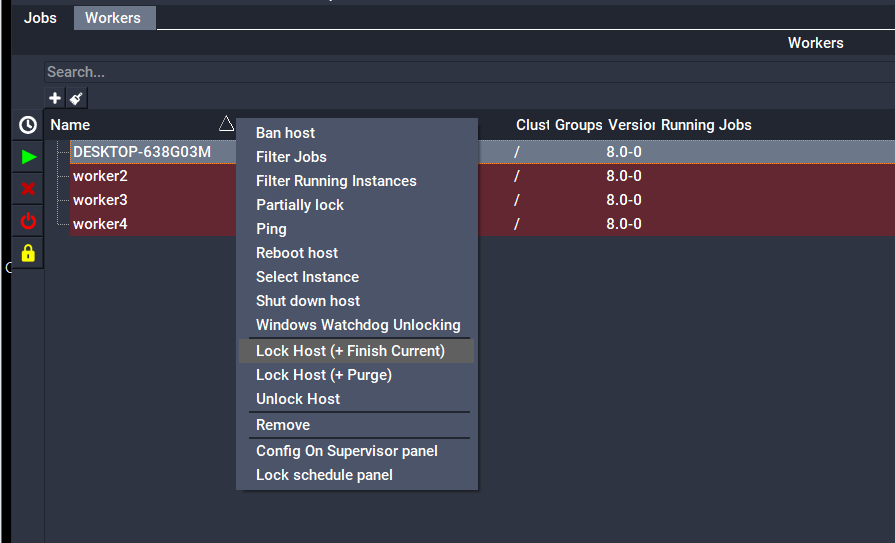The width and height of the screenshot is (895, 543).
Task: Click the Running Jobs column header
Action: pos(706,125)
